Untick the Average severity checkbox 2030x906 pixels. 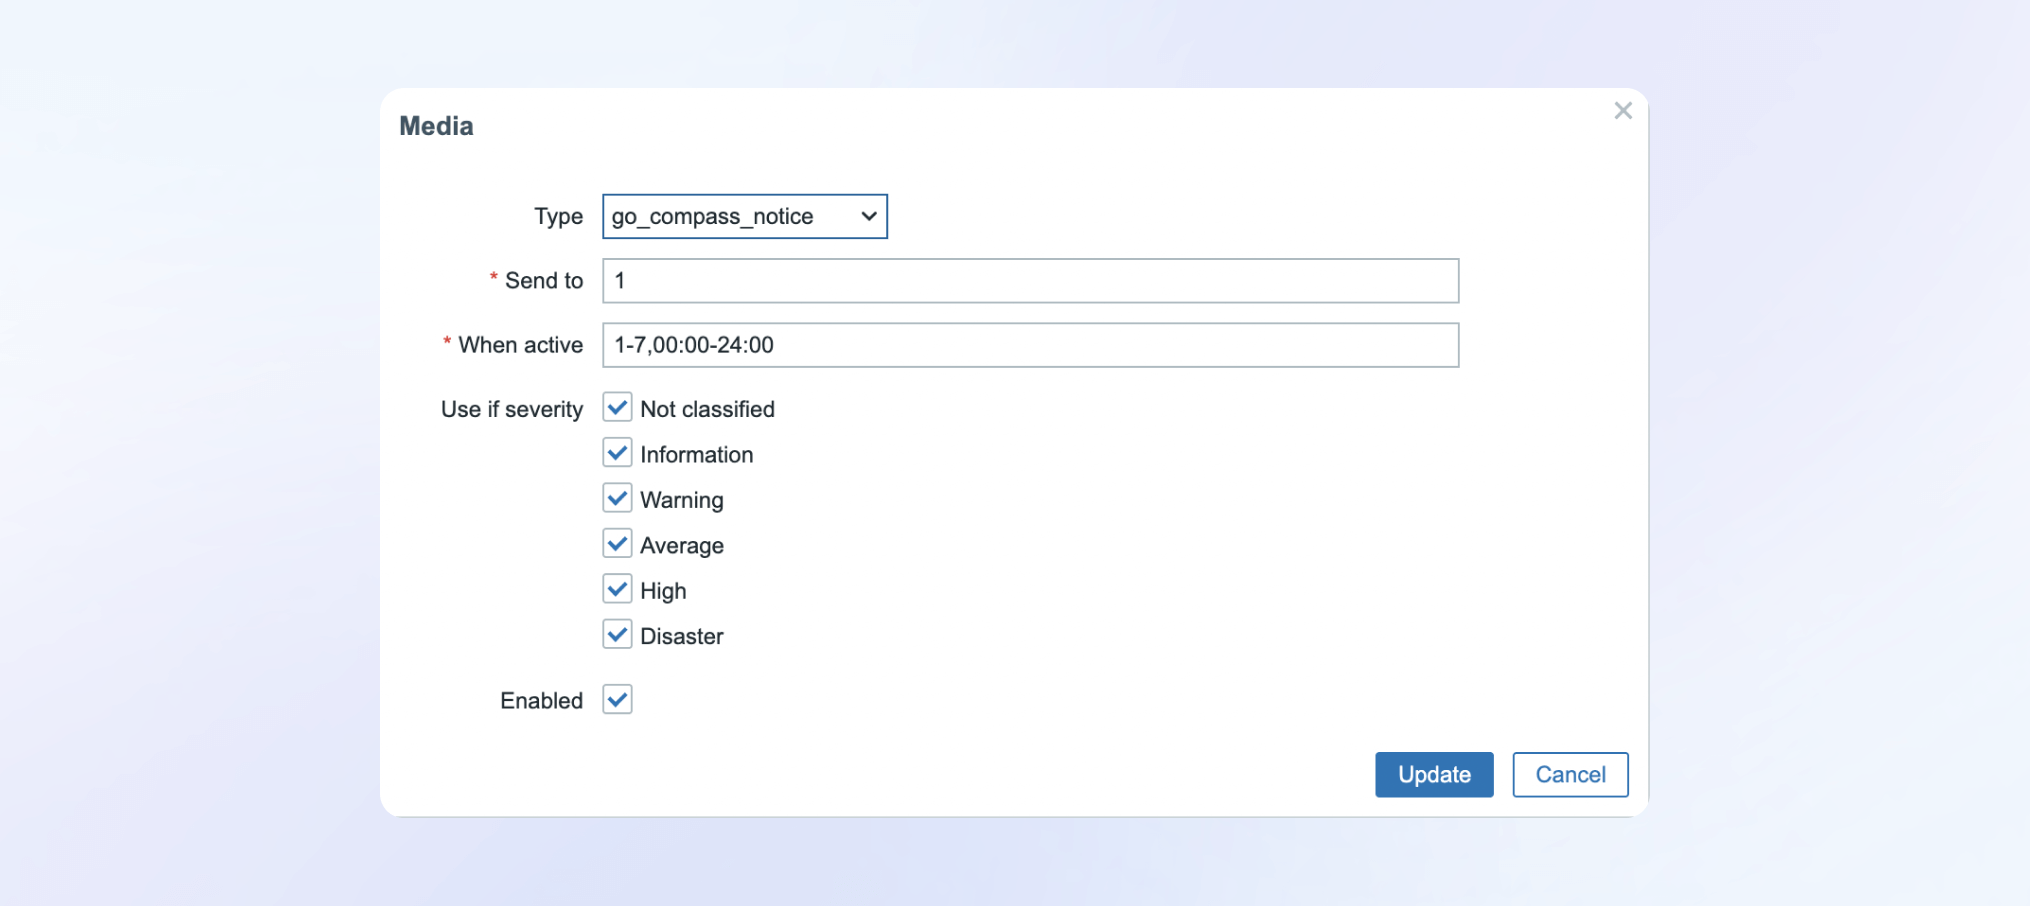[617, 545]
